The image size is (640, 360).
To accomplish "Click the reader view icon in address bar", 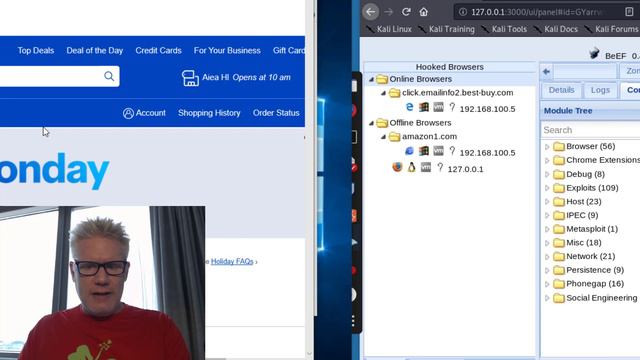I will (629, 12).
